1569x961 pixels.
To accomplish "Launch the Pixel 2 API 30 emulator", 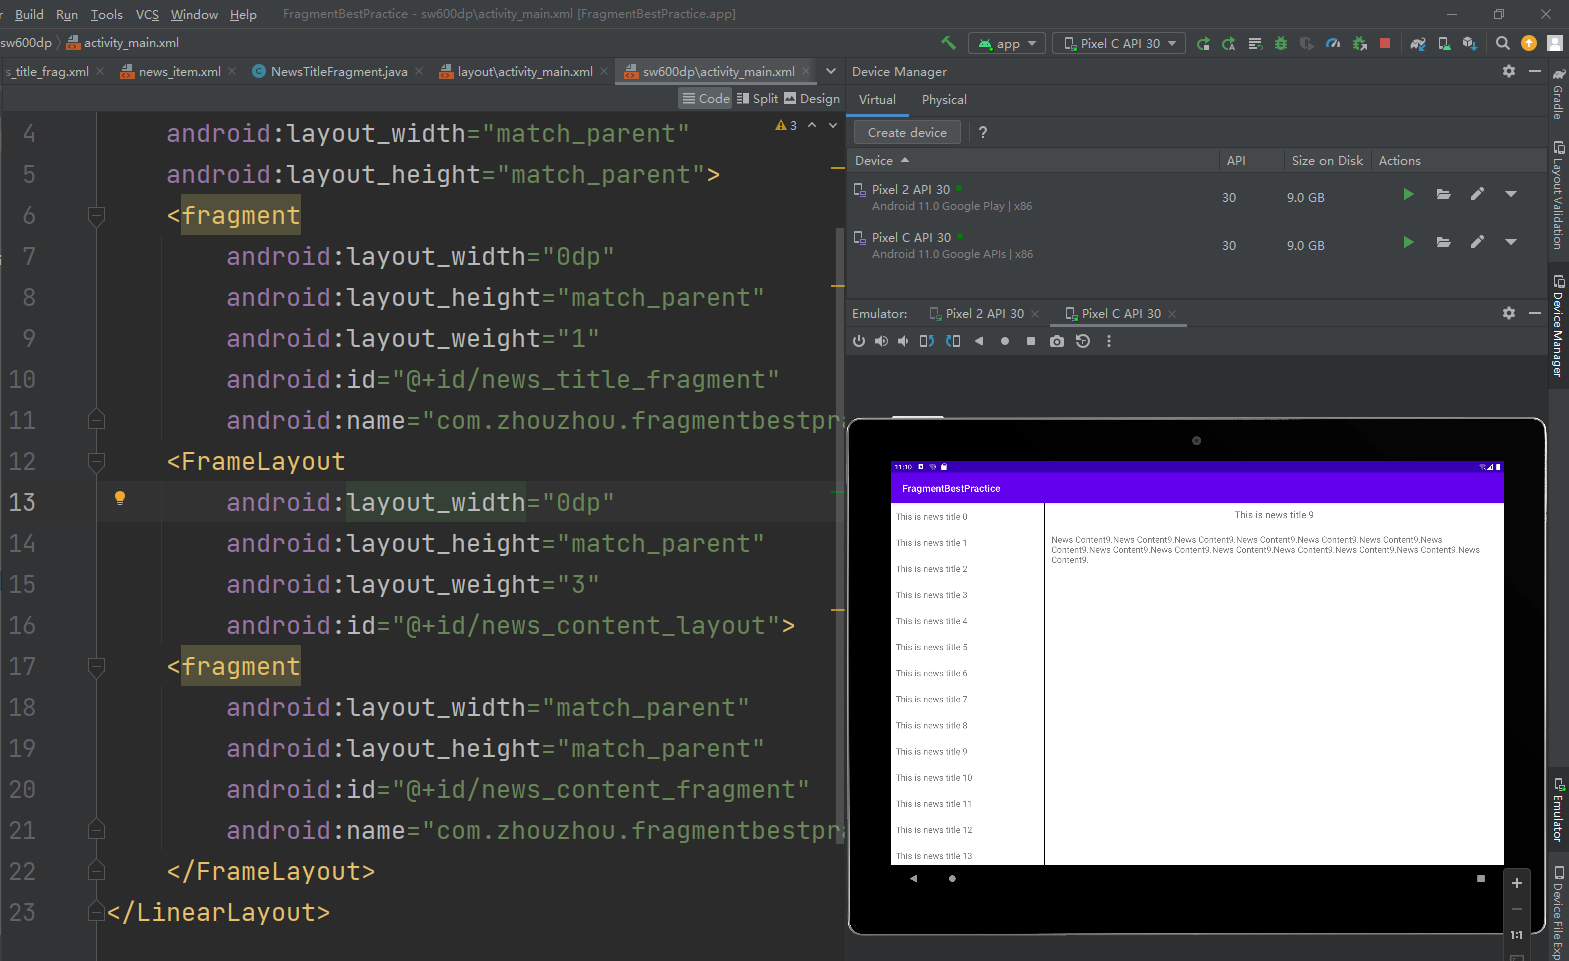I will pyautogui.click(x=1408, y=194).
